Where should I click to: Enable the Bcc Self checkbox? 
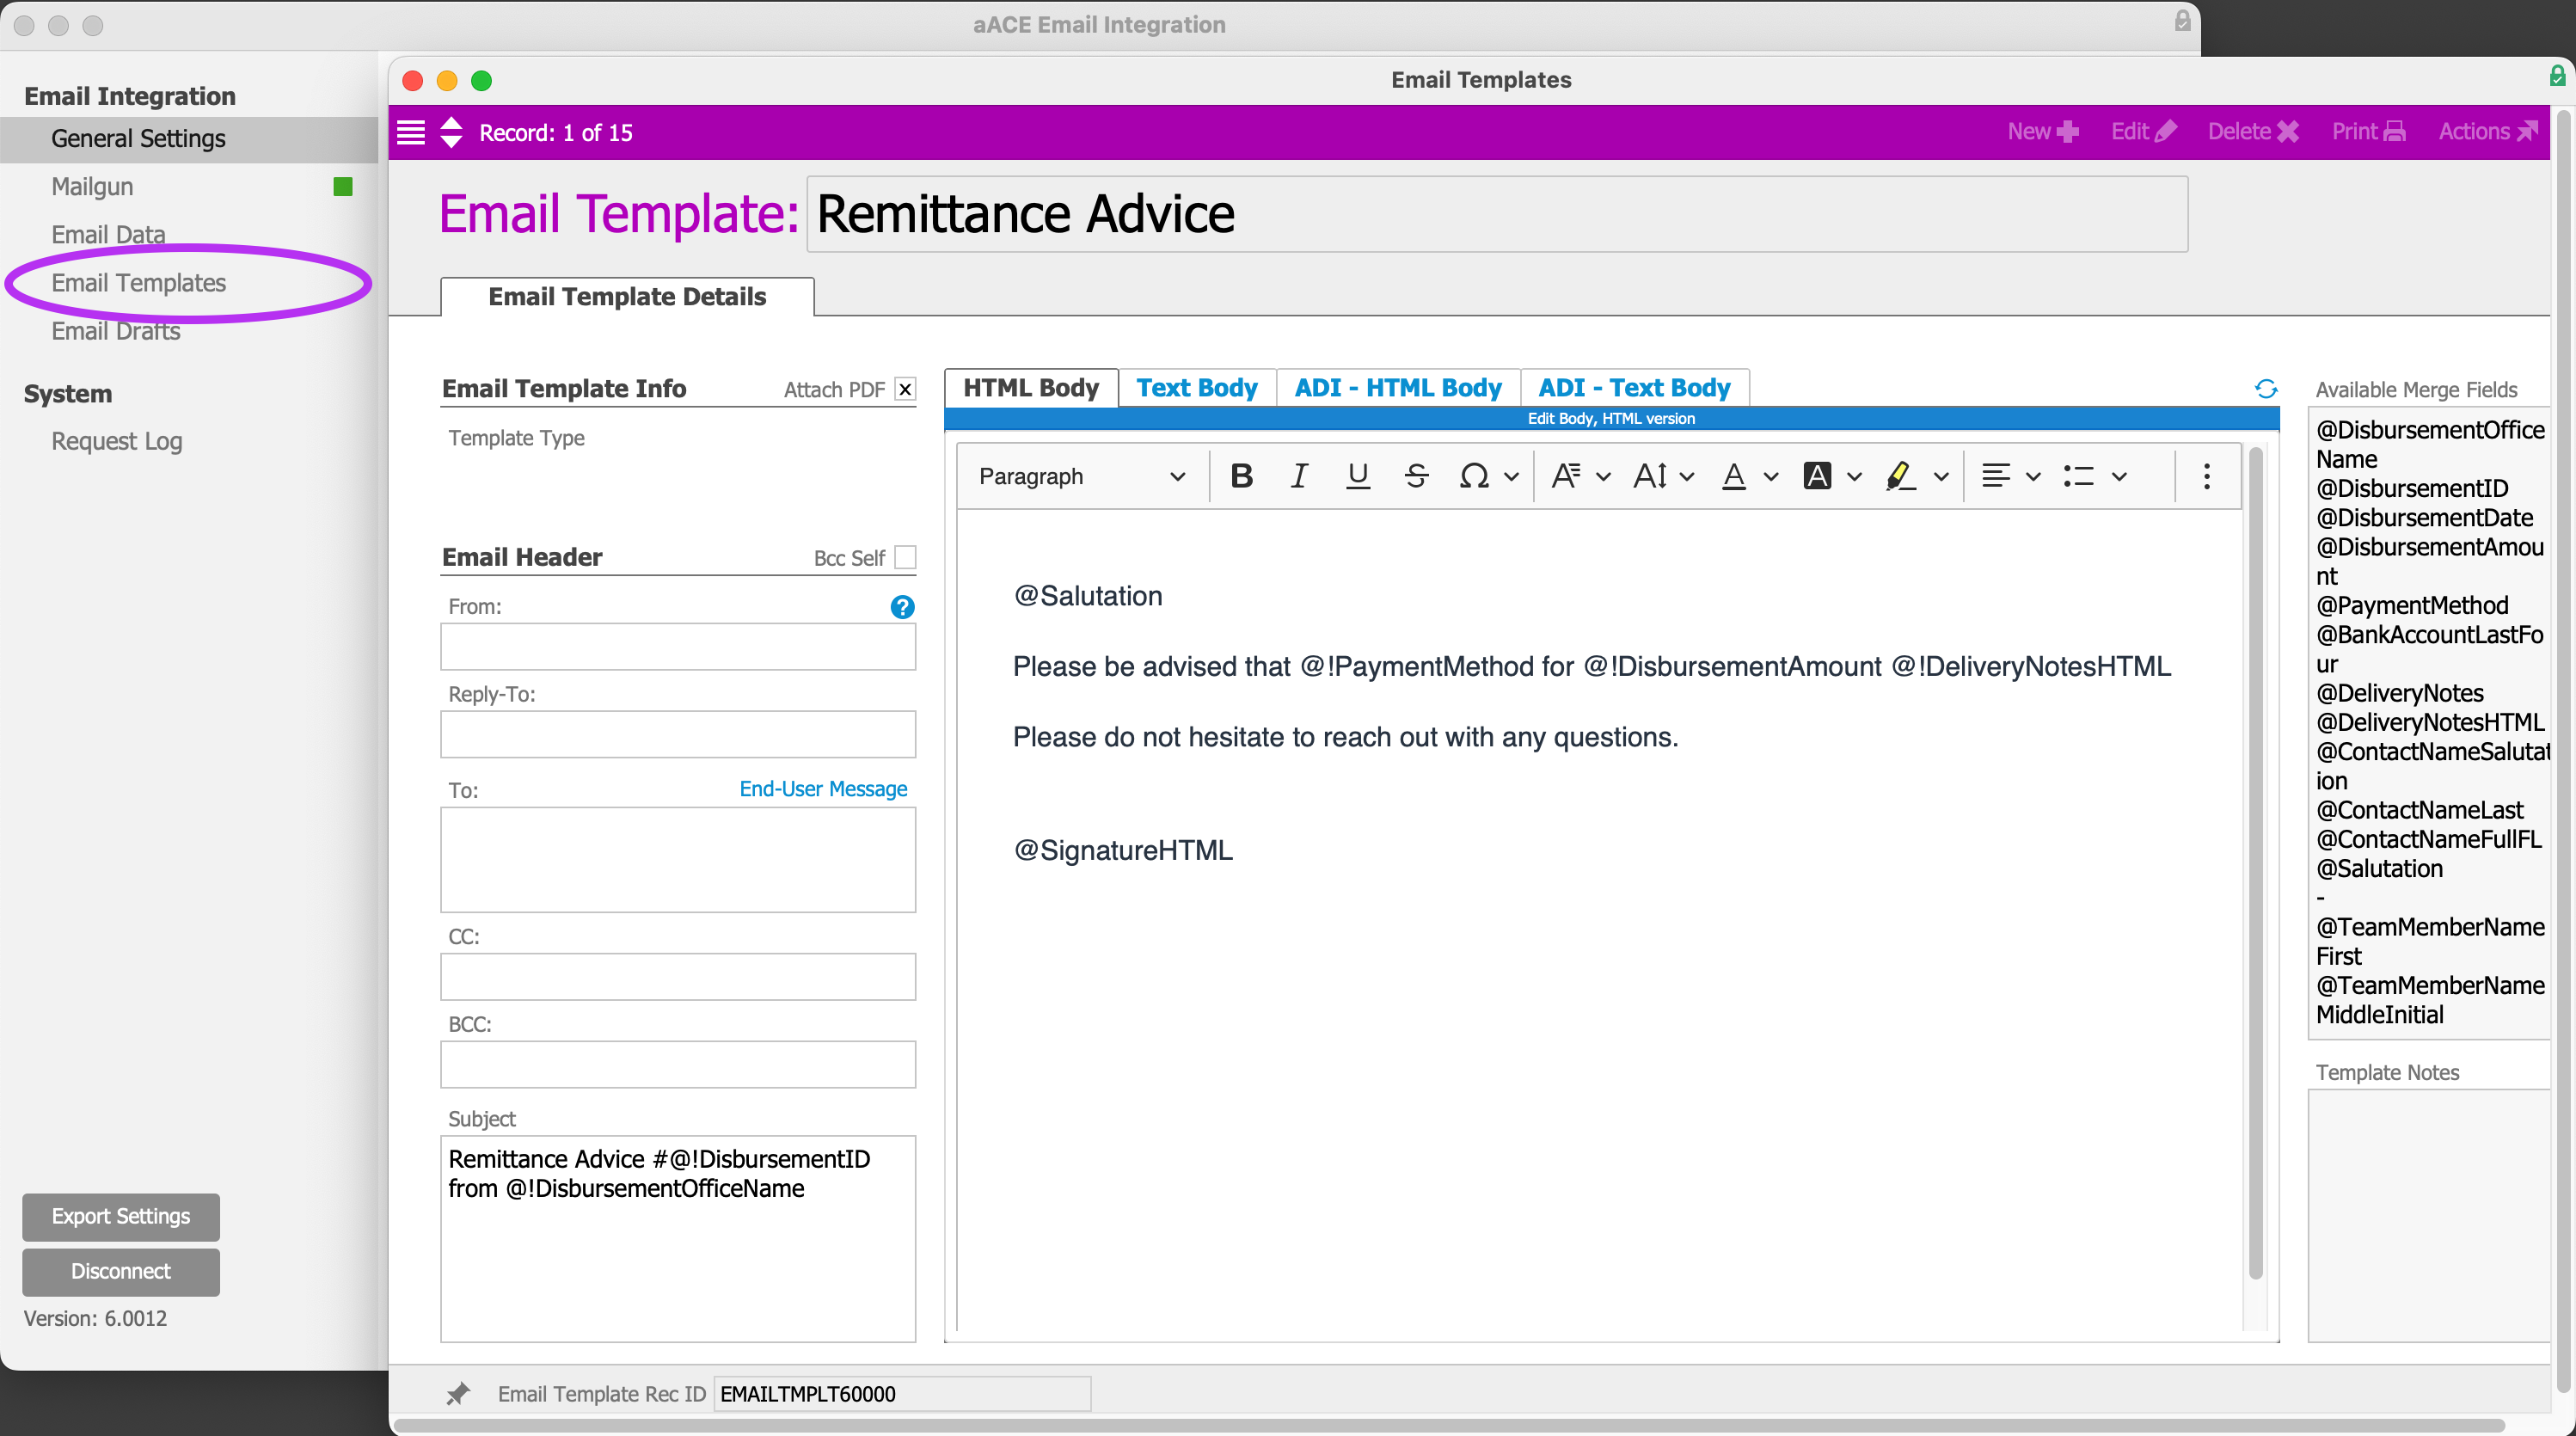coord(904,557)
